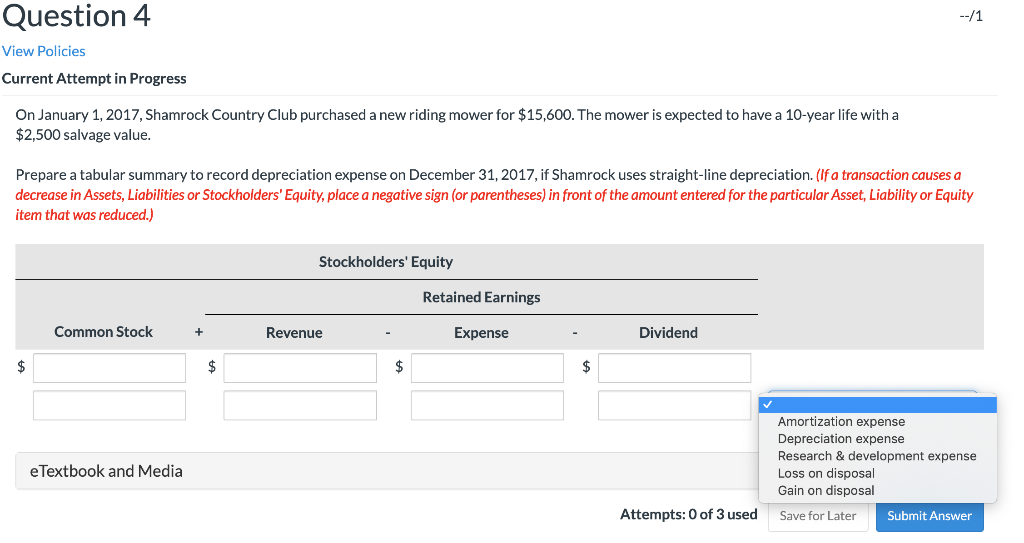Click the Dividend dollar amount field
This screenshot has height=543, width=1024.
click(674, 368)
